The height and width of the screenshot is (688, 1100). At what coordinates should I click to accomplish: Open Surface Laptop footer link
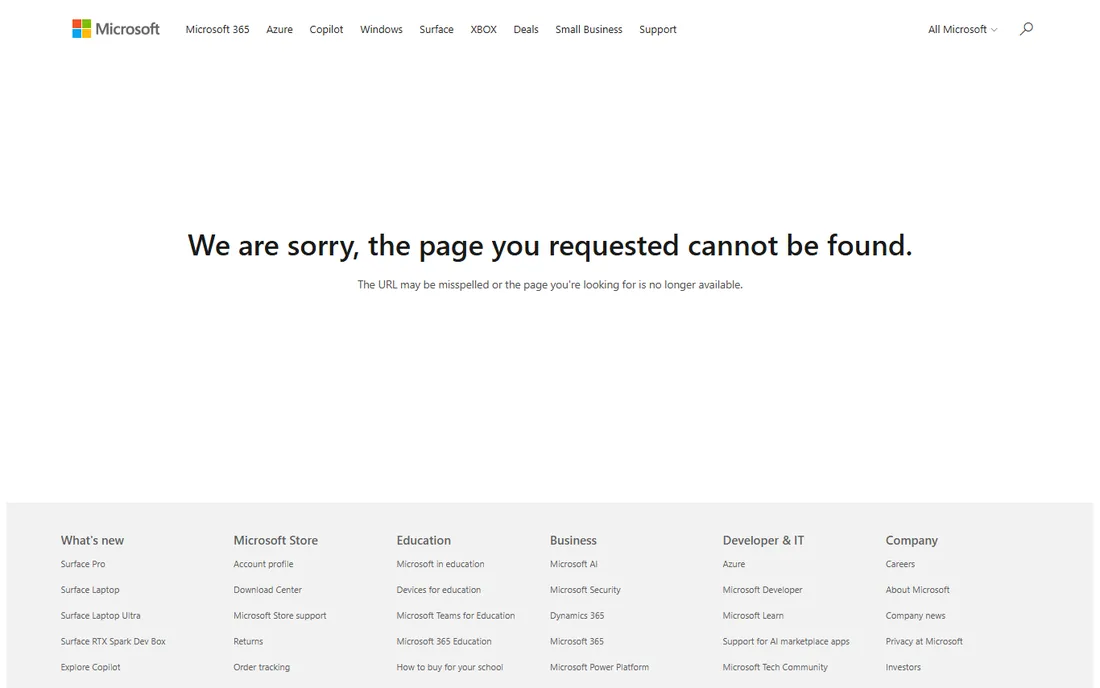90,590
